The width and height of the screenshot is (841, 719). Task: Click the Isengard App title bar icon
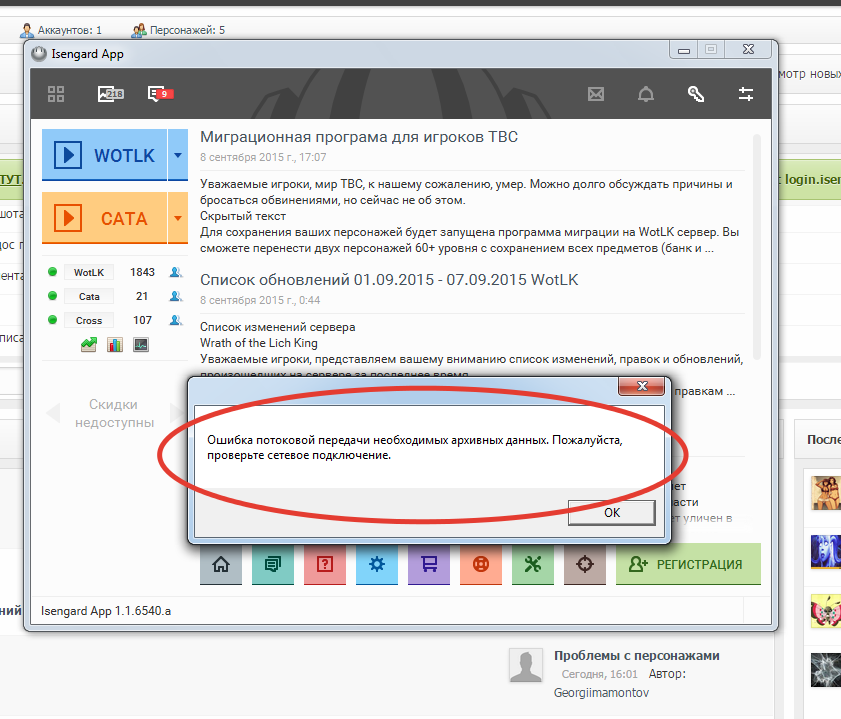(39, 54)
